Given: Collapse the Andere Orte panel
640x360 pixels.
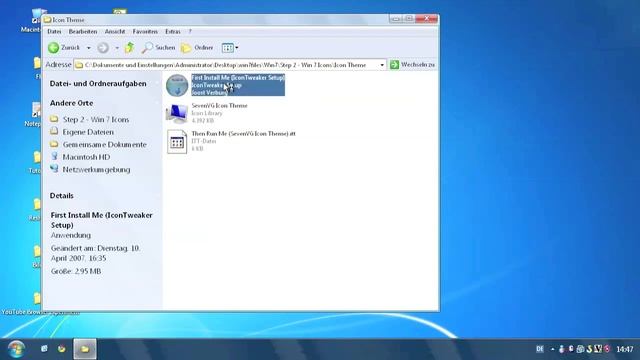Looking at the screenshot, I should [71, 103].
